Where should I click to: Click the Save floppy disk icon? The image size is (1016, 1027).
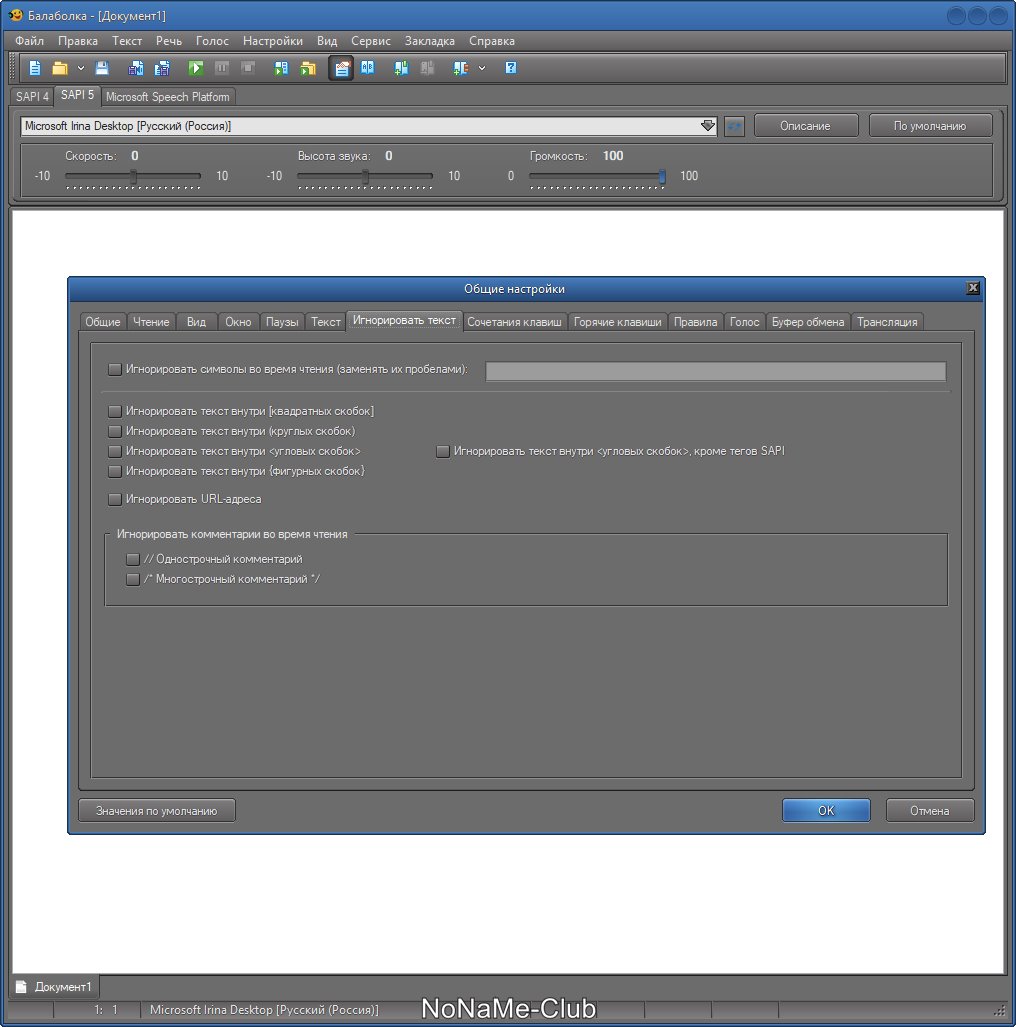click(x=102, y=68)
